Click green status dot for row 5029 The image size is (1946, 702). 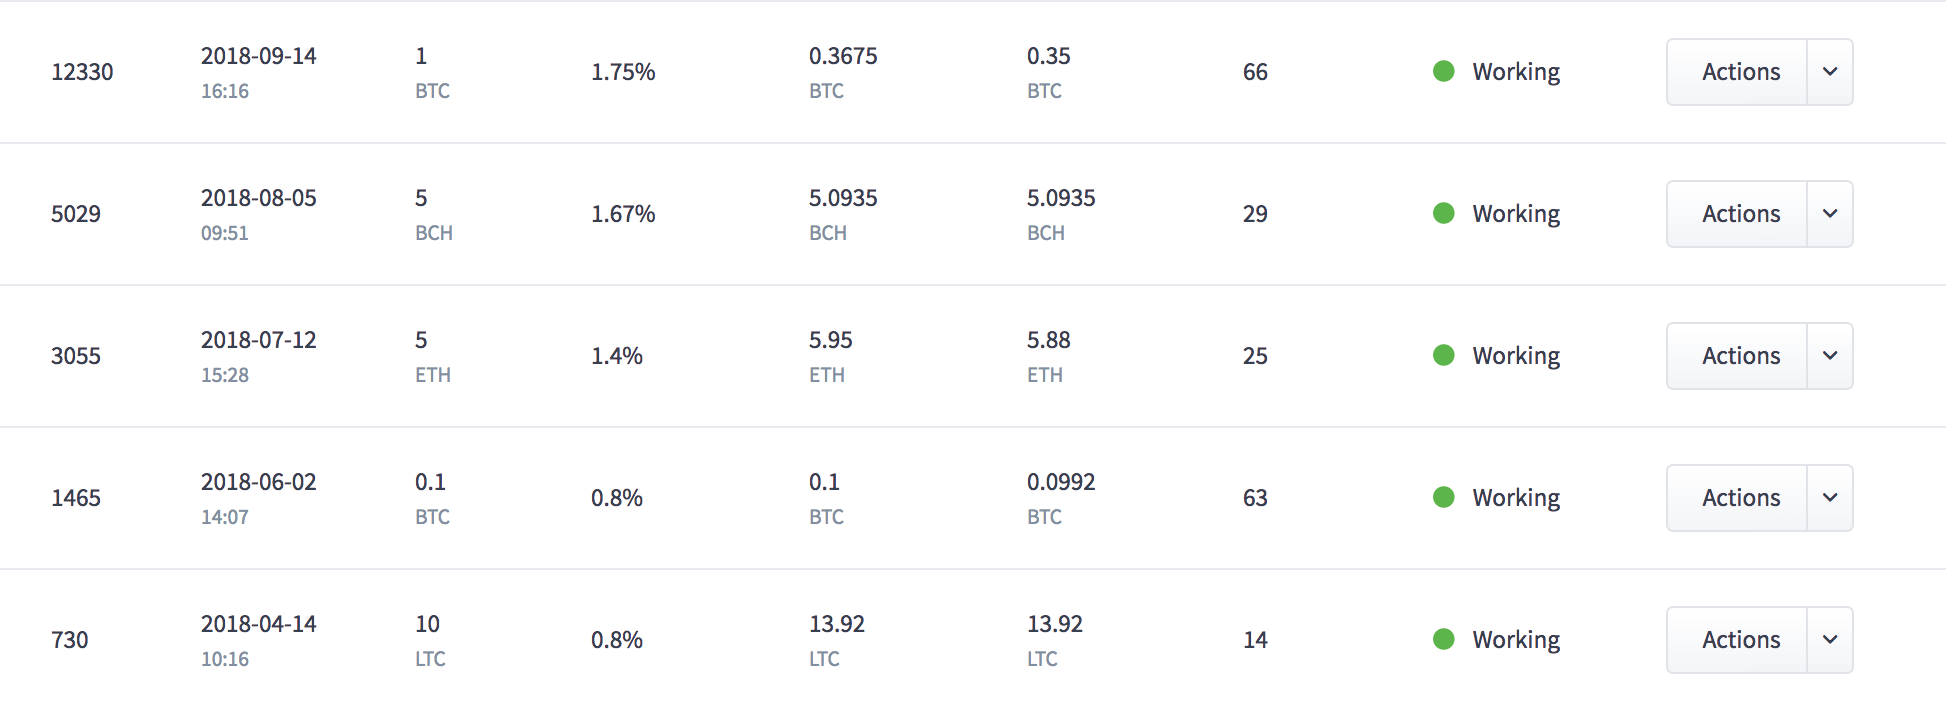pos(1443,213)
